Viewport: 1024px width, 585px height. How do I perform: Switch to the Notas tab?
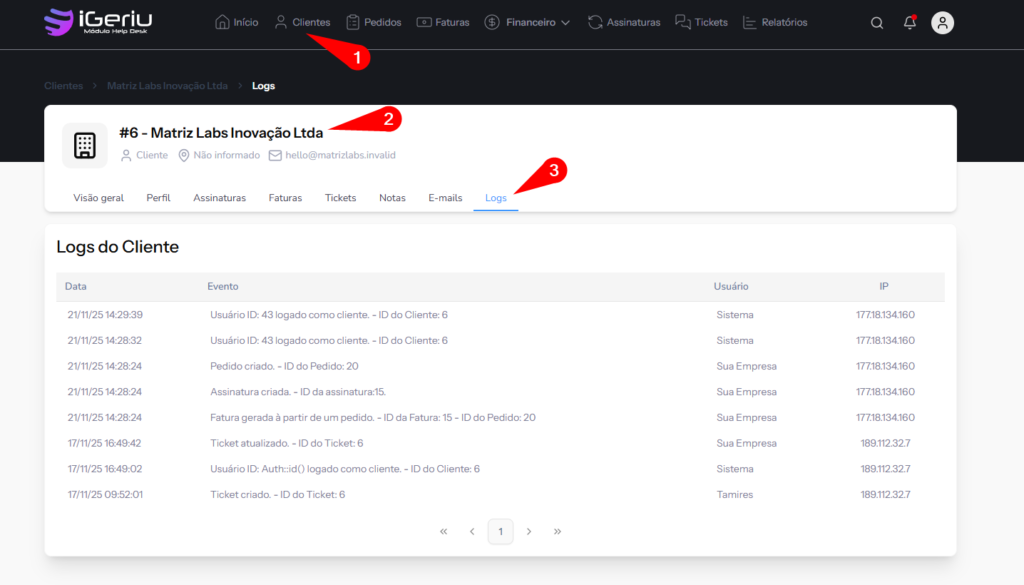[392, 198]
